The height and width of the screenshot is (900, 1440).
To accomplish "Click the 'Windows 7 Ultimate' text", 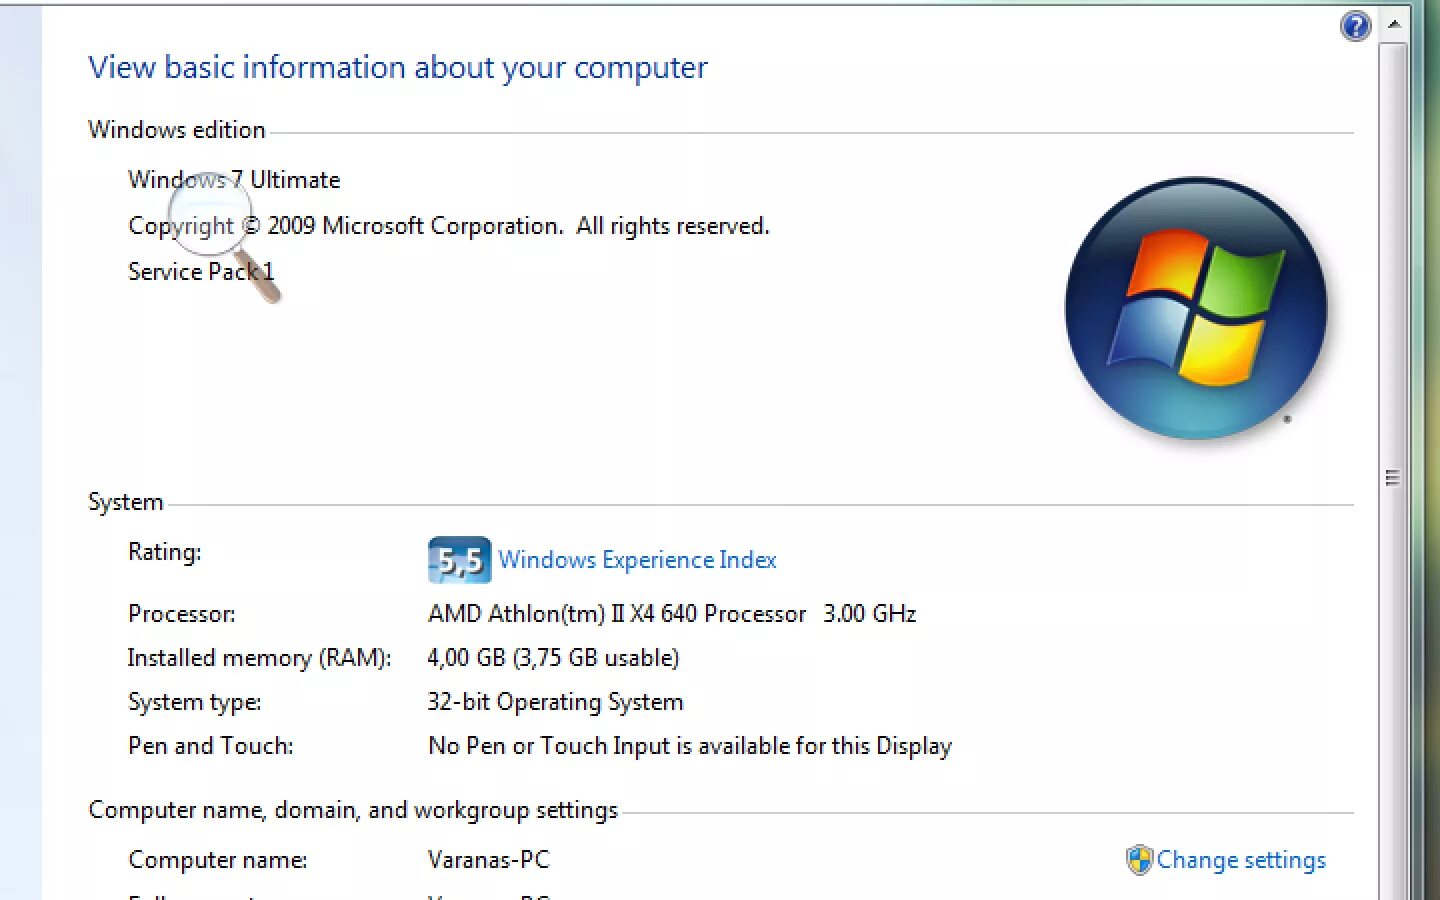I will coord(234,180).
